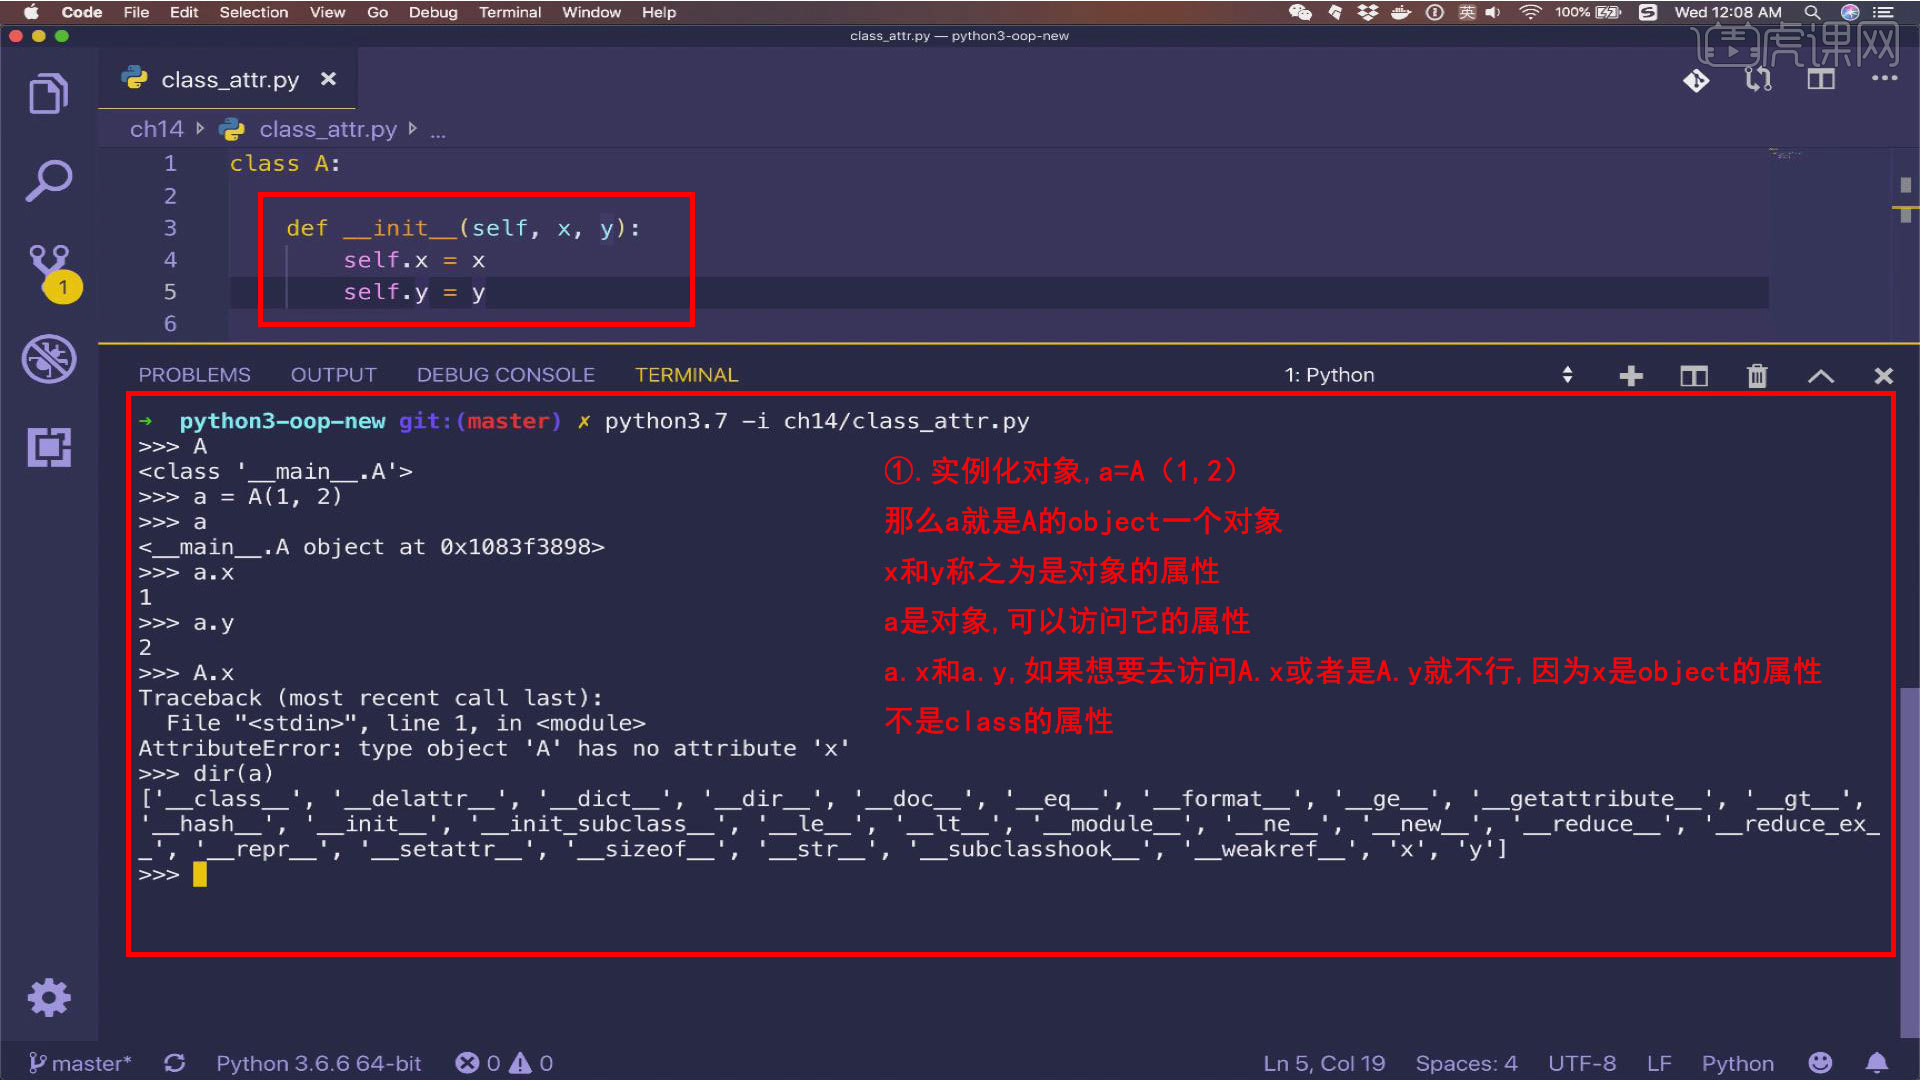Viewport: 1920px width, 1080px height.
Task: Switch to the OUTPUT tab
Action: point(333,374)
